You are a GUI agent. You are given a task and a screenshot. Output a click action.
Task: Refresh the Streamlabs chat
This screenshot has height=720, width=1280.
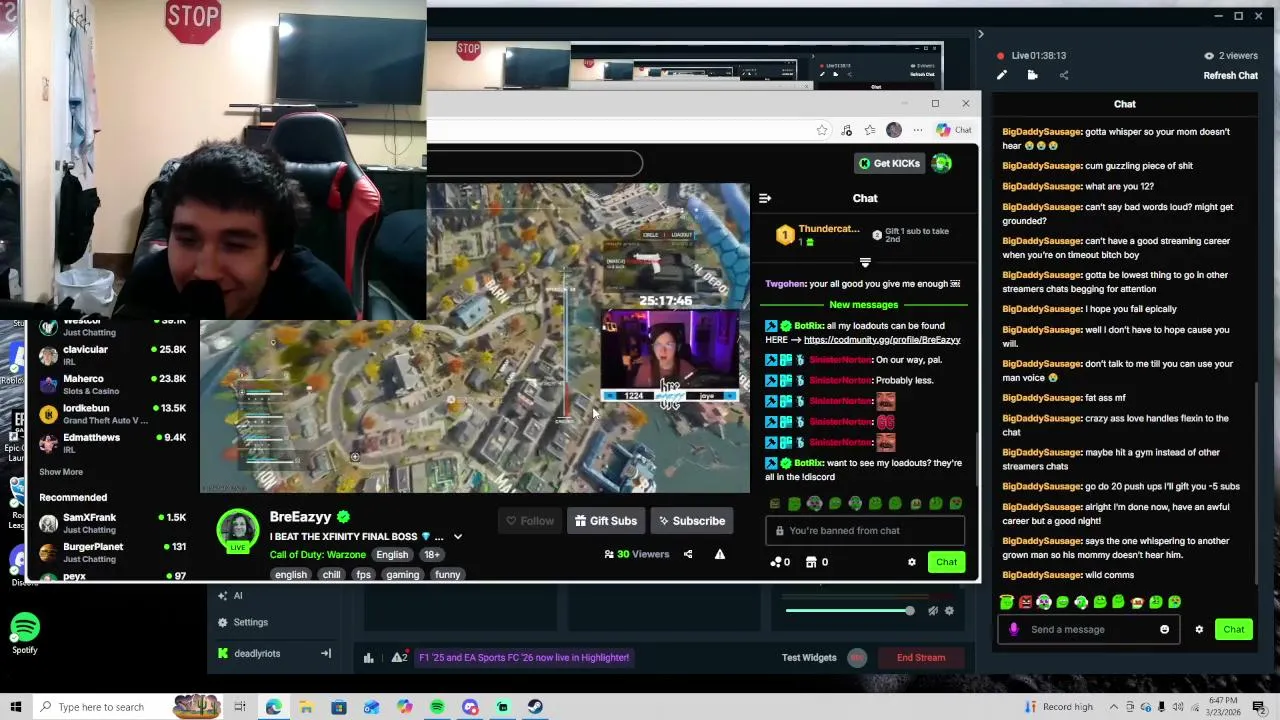(1230, 76)
